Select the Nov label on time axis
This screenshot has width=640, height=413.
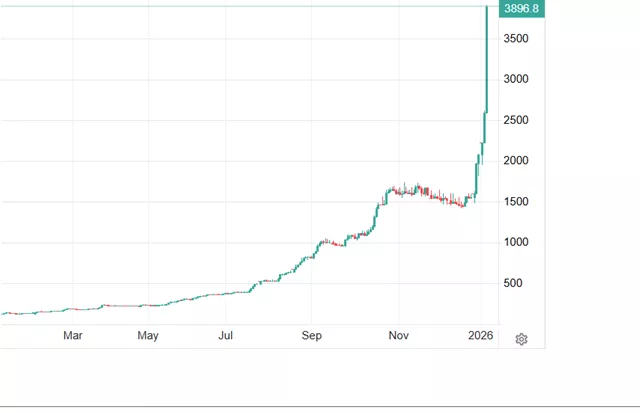pyautogui.click(x=399, y=336)
